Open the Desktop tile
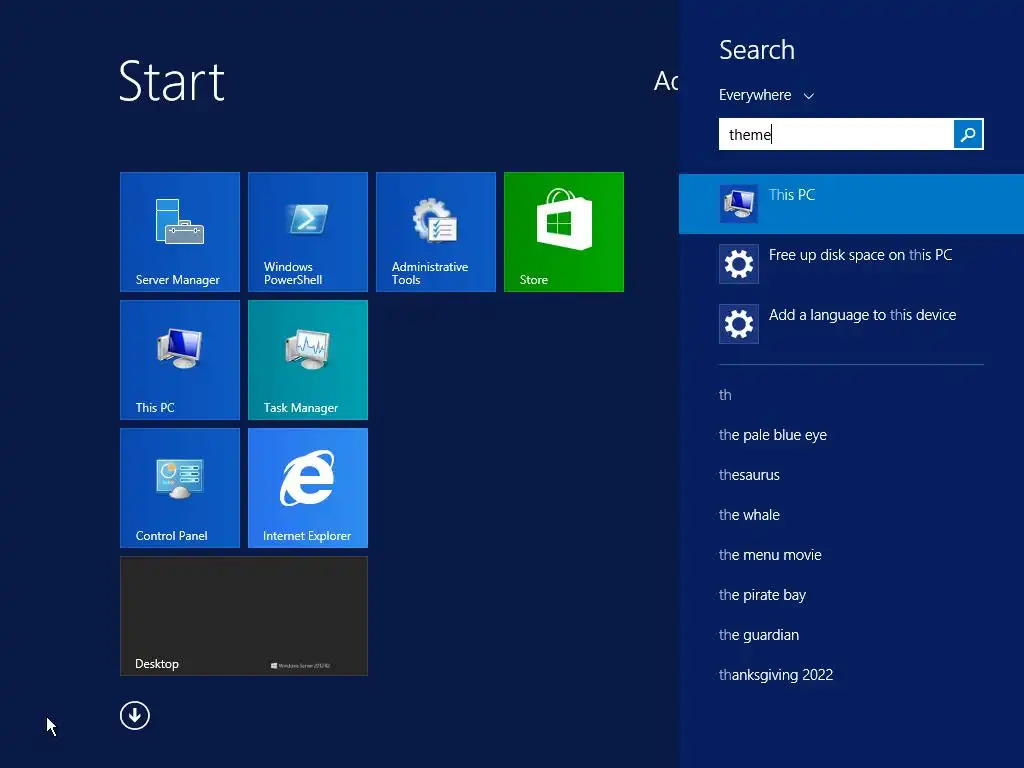Image resolution: width=1024 pixels, height=768 pixels. pyautogui.click(x=244, y=616)
